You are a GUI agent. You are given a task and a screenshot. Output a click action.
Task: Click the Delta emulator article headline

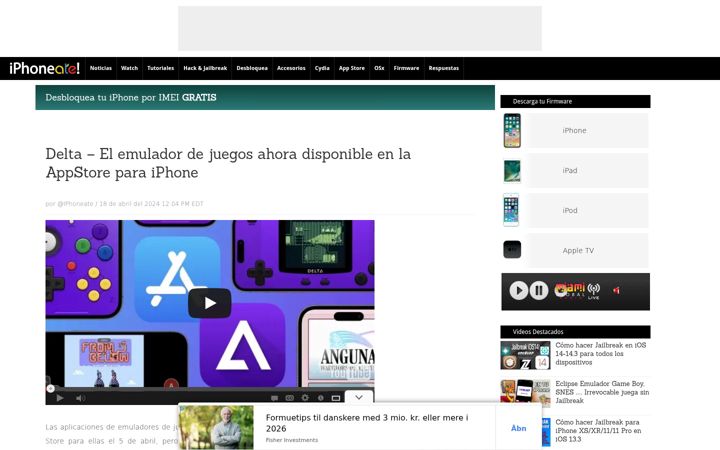pyautogui.click(x=228, y=163)
